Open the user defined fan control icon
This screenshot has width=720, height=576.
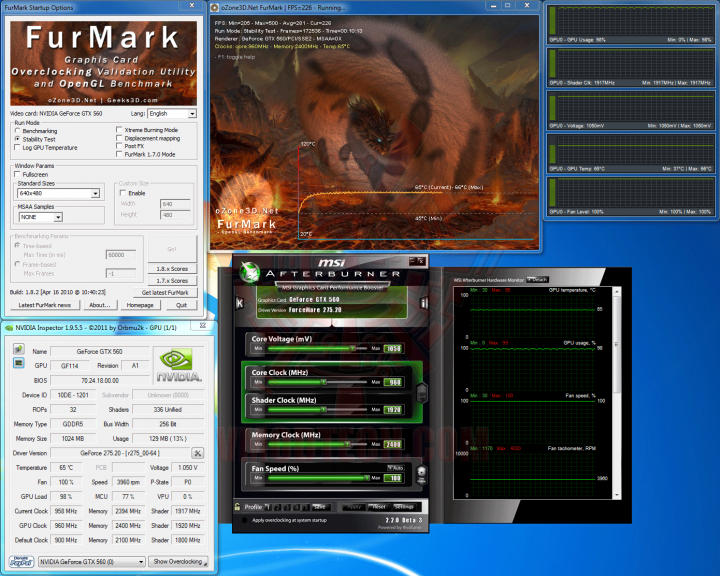(422, 475)
